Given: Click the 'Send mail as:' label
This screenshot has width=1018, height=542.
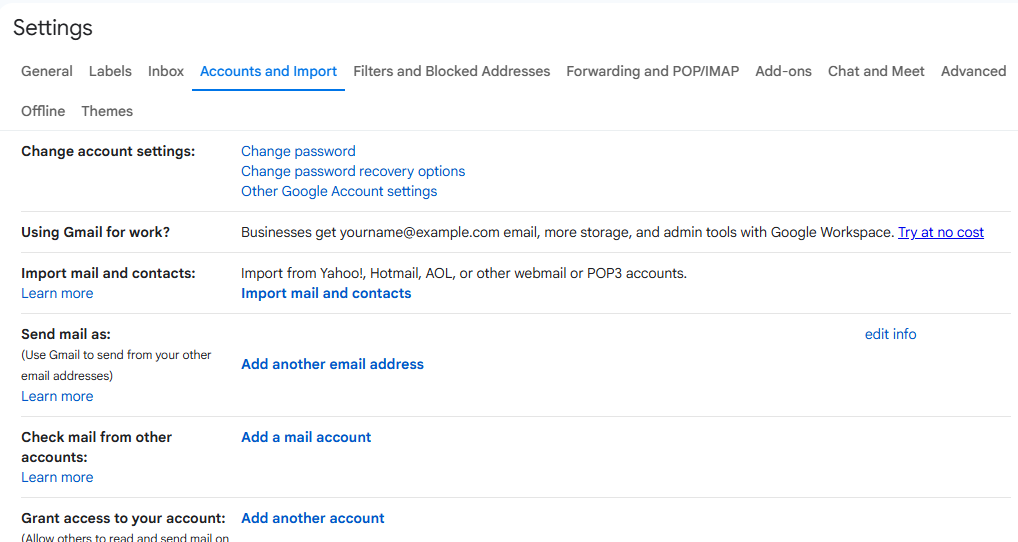Looking at the screenshot, I should tap(66, 334).
